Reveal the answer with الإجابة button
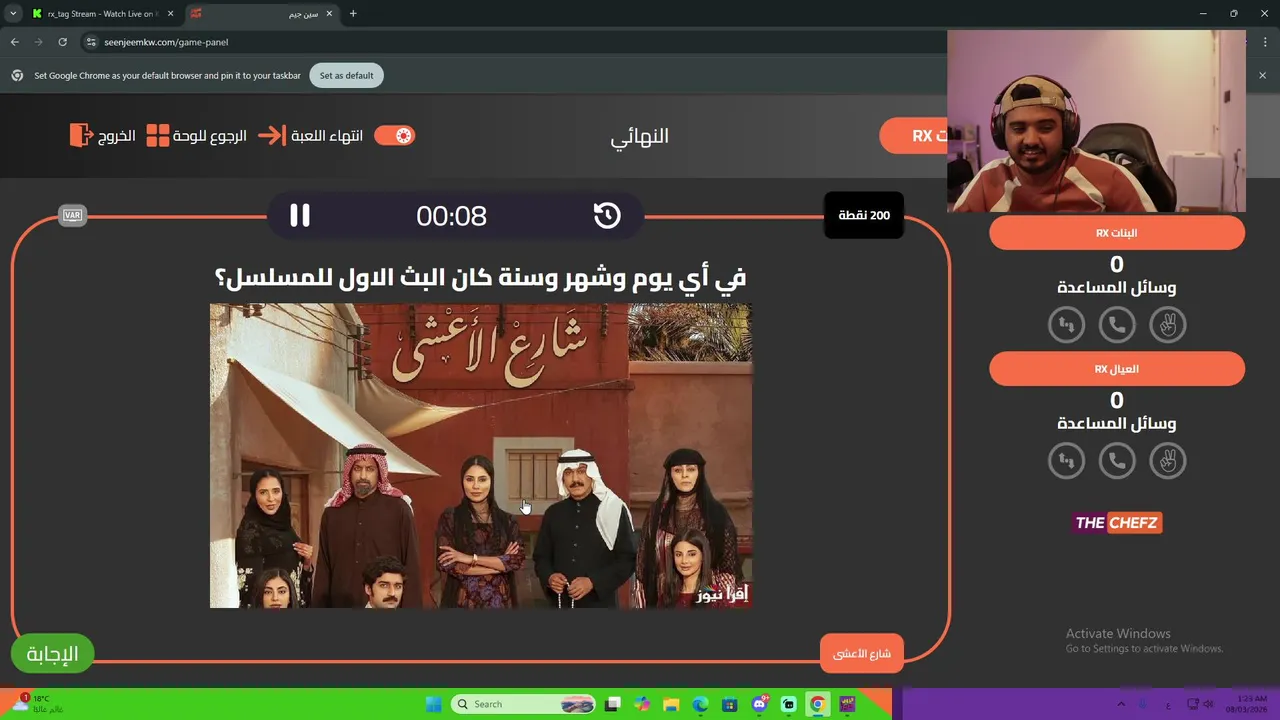1280x720 pixels. coord(52,654)
